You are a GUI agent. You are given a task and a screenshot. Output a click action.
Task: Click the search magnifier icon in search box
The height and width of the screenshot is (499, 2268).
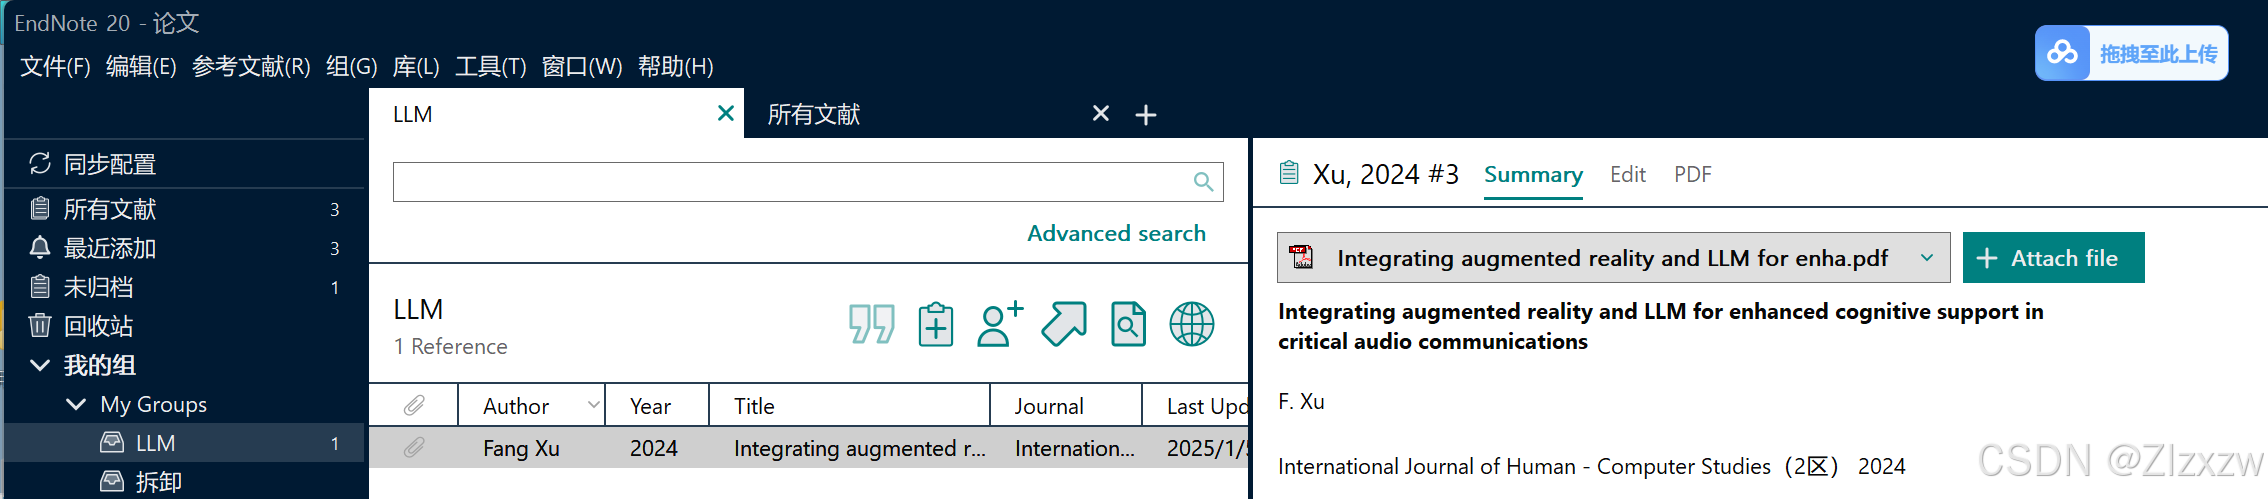(1203, 182)
